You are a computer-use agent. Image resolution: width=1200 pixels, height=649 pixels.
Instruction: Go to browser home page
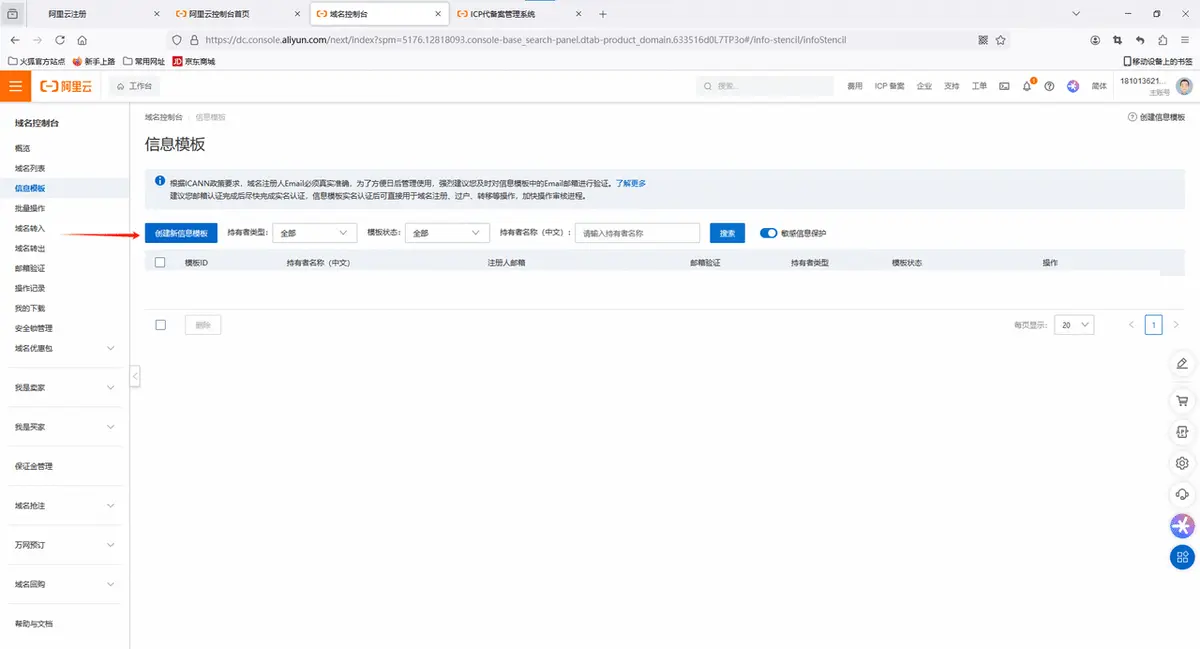82,40
